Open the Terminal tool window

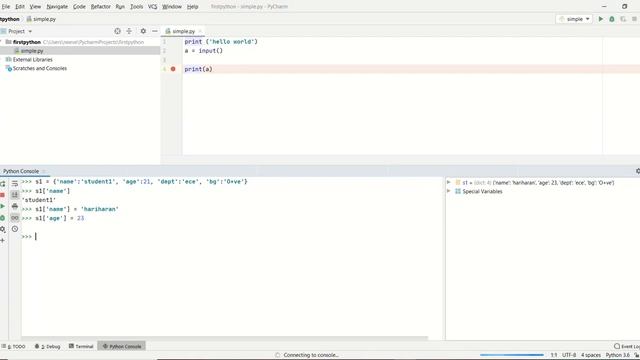point(81,346)
